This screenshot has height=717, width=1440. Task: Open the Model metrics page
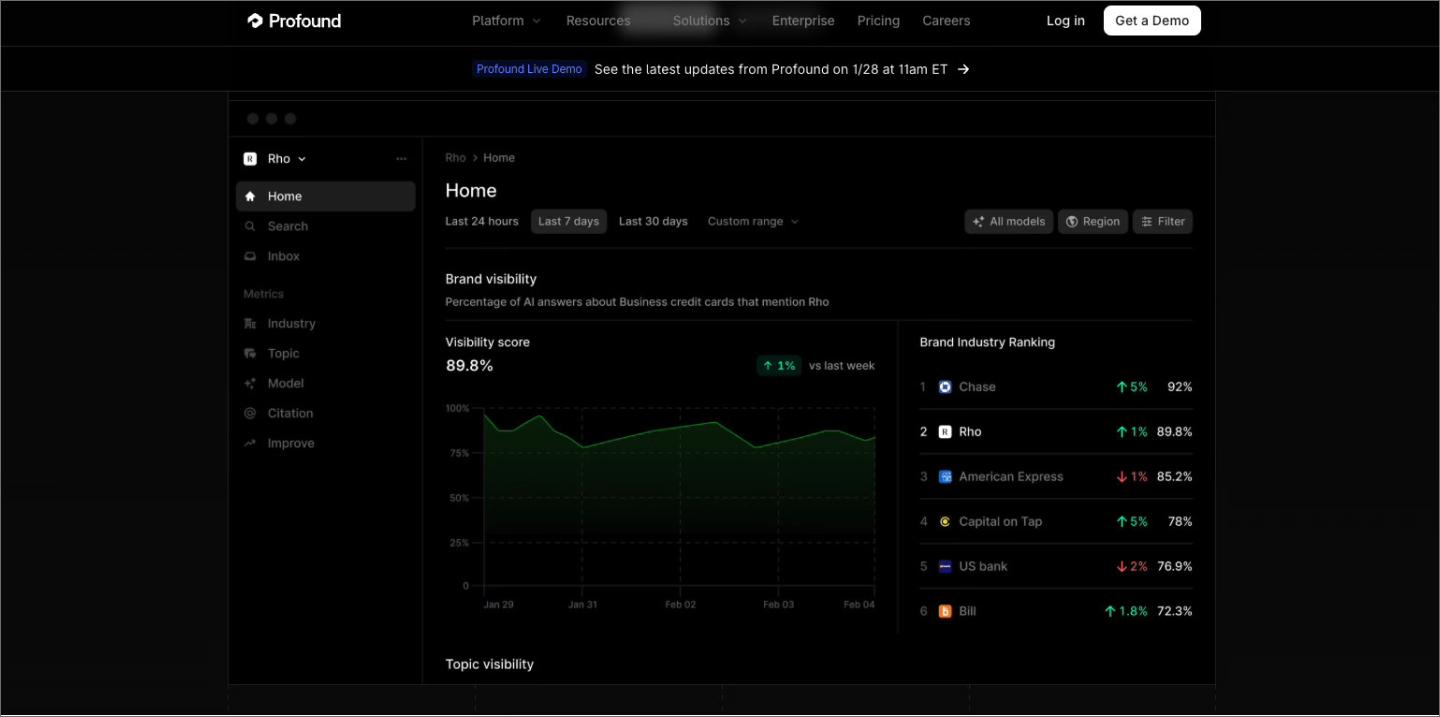[x=325, y=383]
